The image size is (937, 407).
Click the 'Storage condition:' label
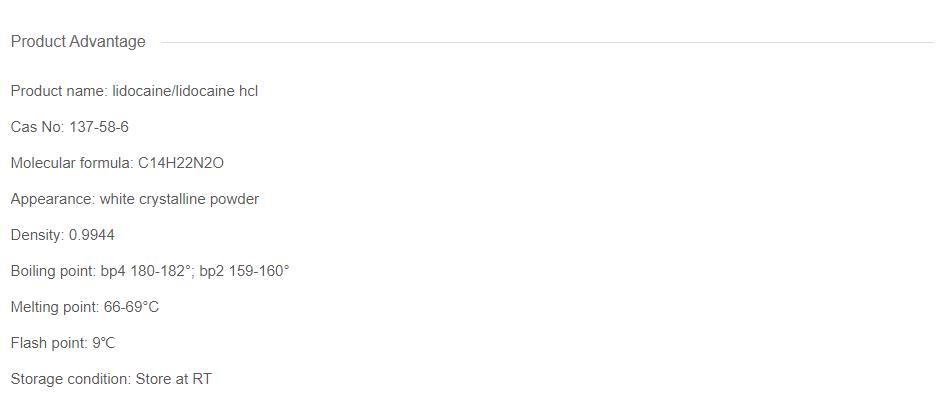pos(71,379)
